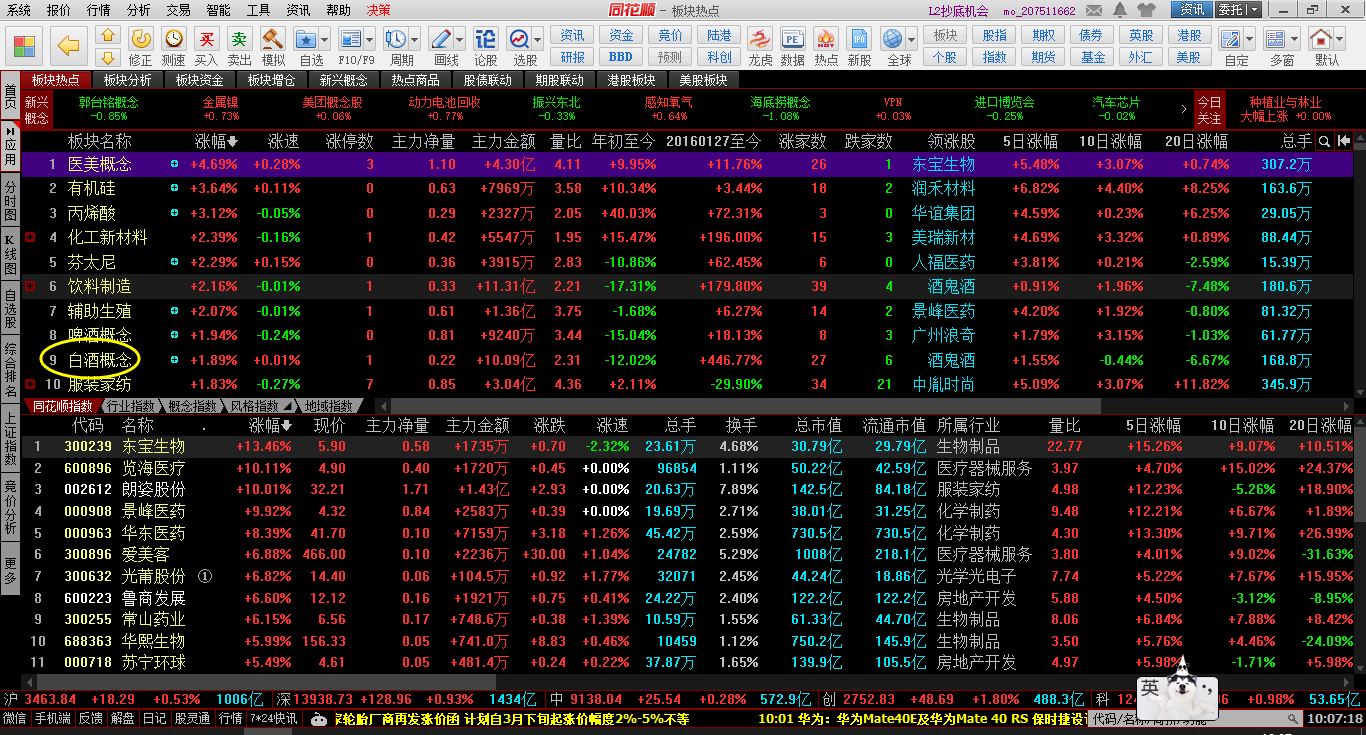
Task: Click the 陆港 button
Action: 719,35
